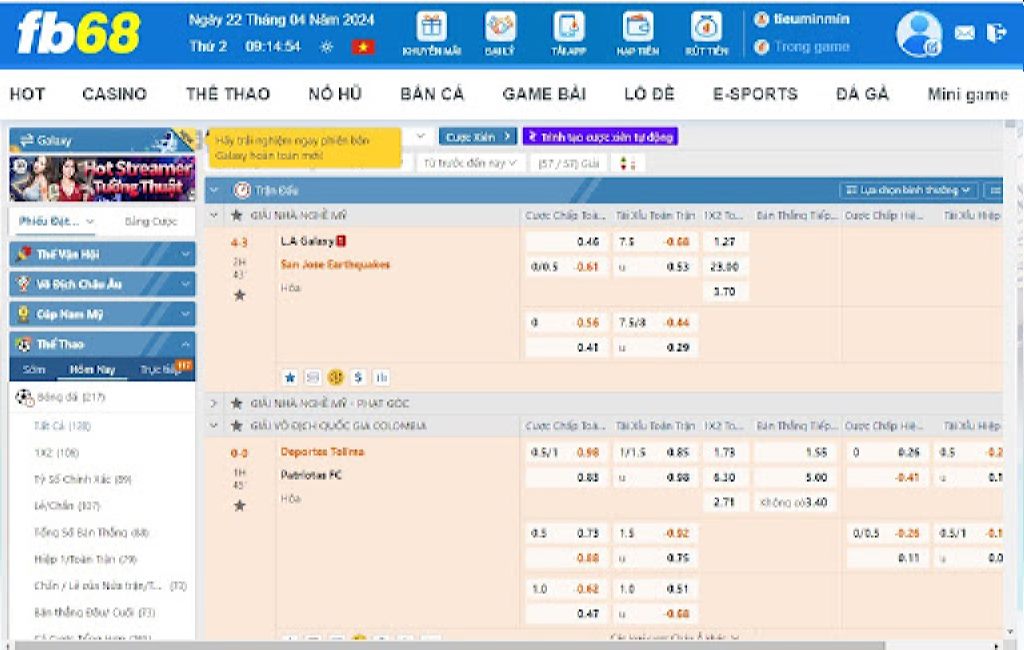Screen dimensions: 1024x650
Task: Click the logout door icon
Action: point(995,33)
